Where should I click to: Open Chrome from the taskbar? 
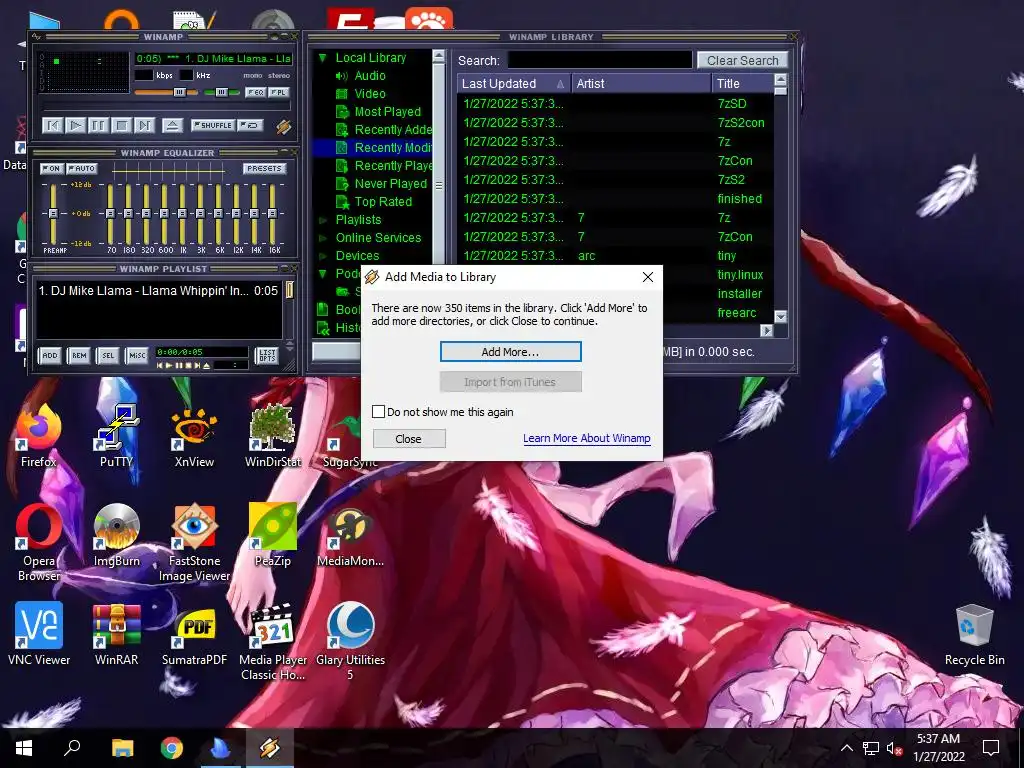point(172,748)
